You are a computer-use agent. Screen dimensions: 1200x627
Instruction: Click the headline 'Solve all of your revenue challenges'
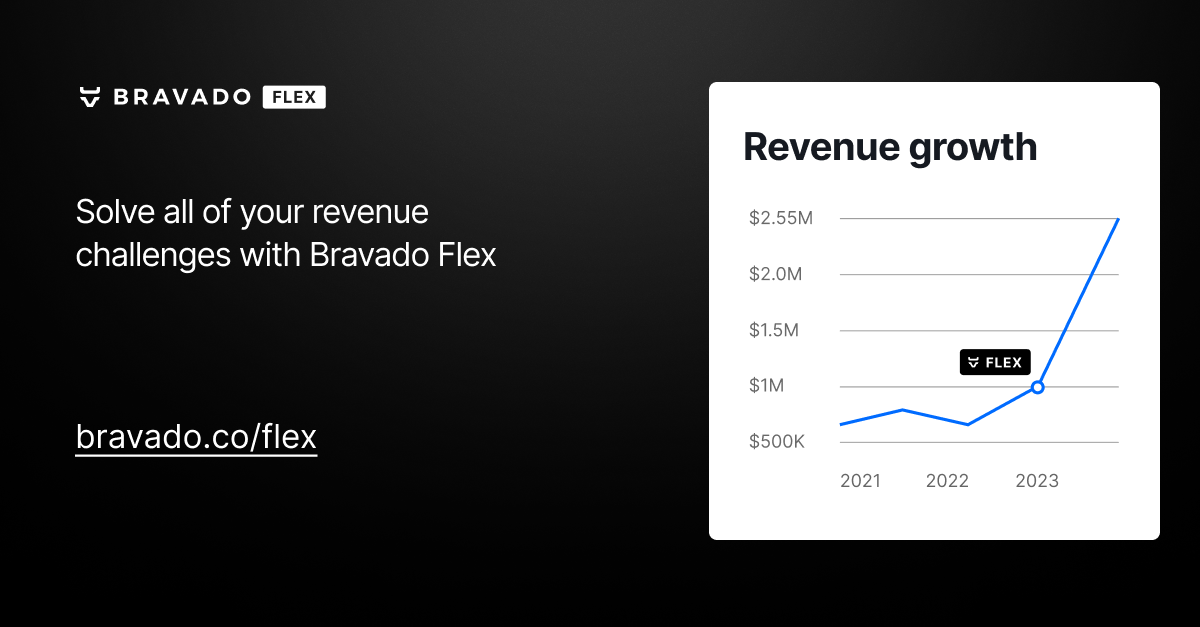tap(286, 233)
